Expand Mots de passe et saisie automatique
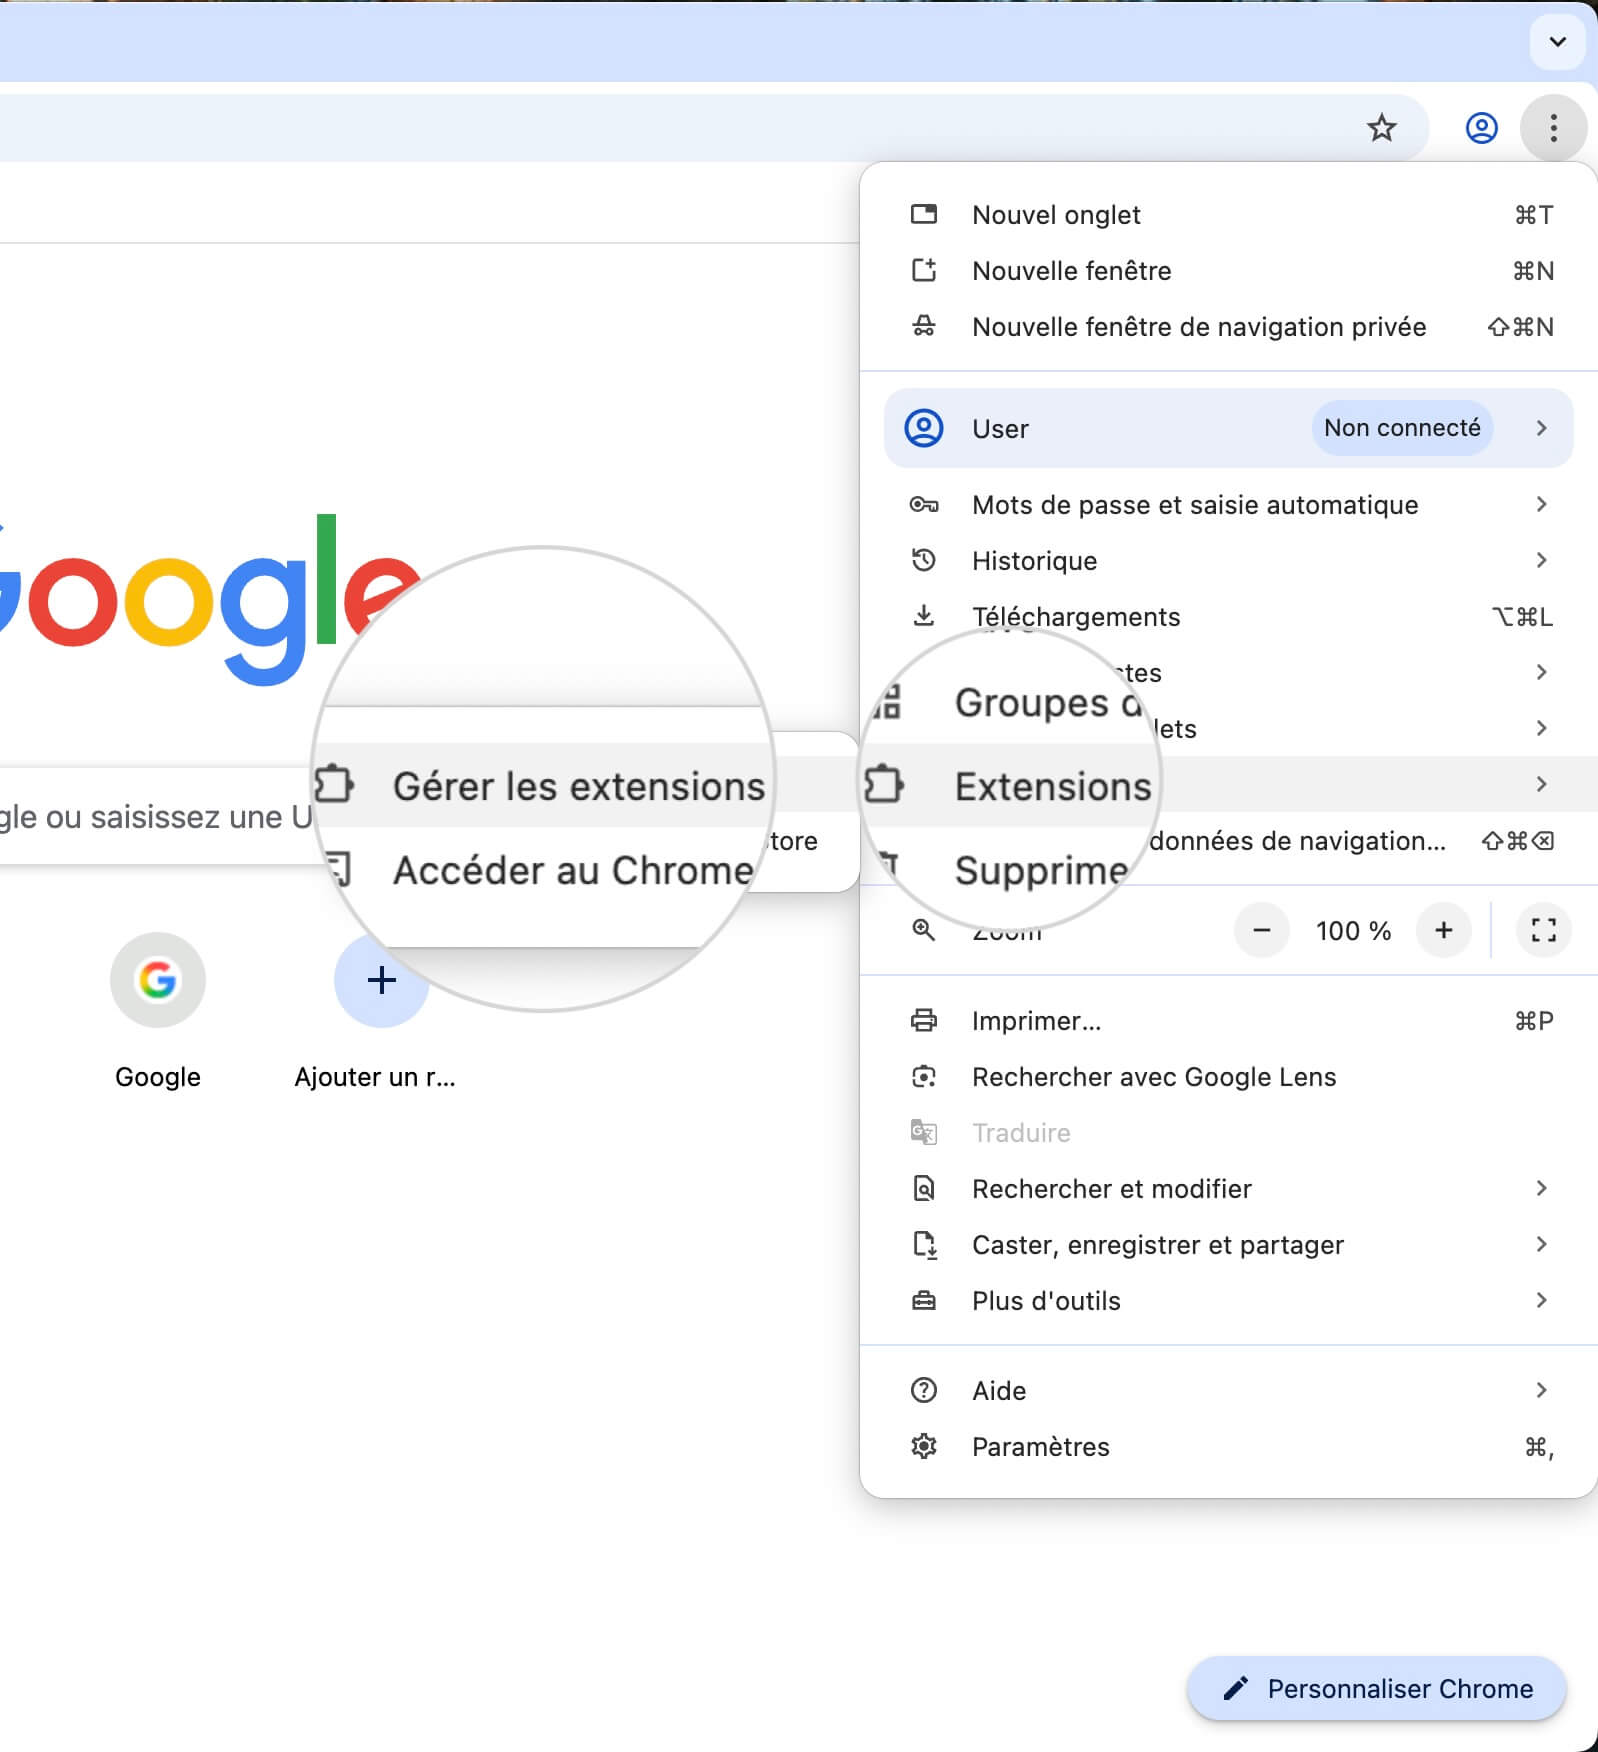This screenshot has width=1598, height=1752. click(1541, 504)
